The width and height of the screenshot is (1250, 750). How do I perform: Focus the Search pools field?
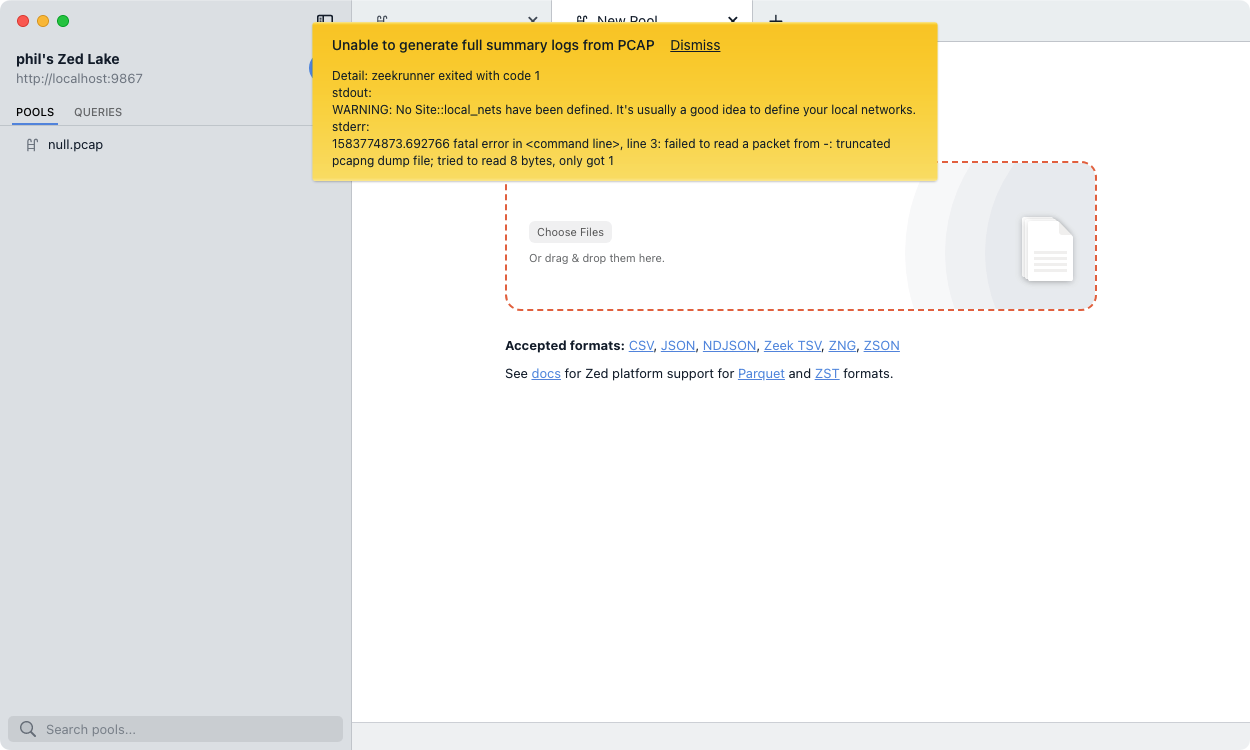click(x=175, y=729)
